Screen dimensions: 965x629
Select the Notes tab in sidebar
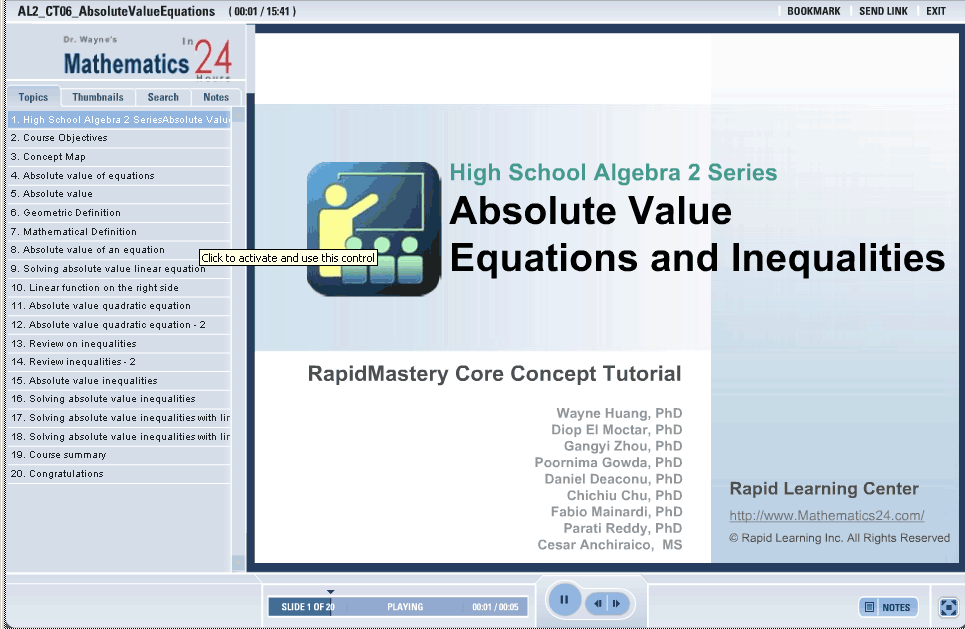point(216,97)
